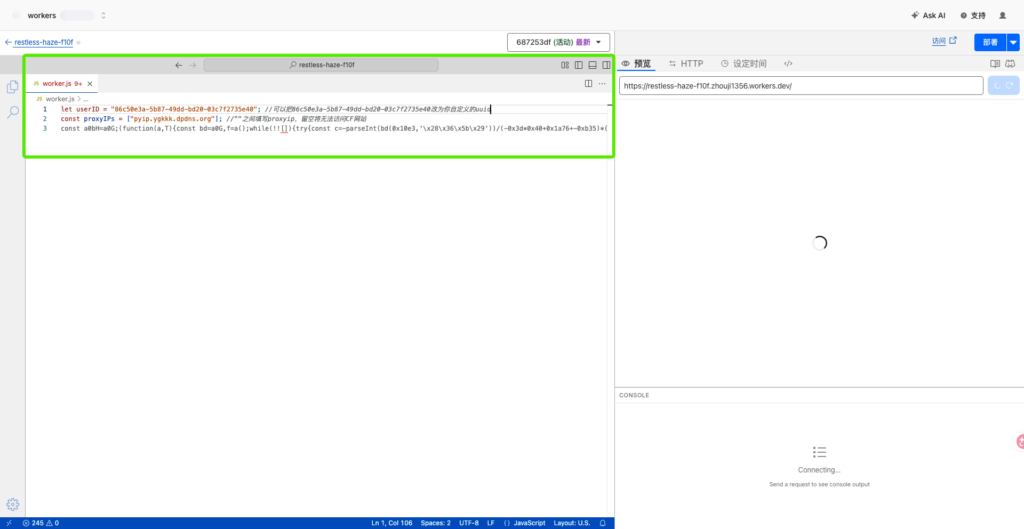
Task: Close the worker.js tab
Action: [x=90, y=84]
